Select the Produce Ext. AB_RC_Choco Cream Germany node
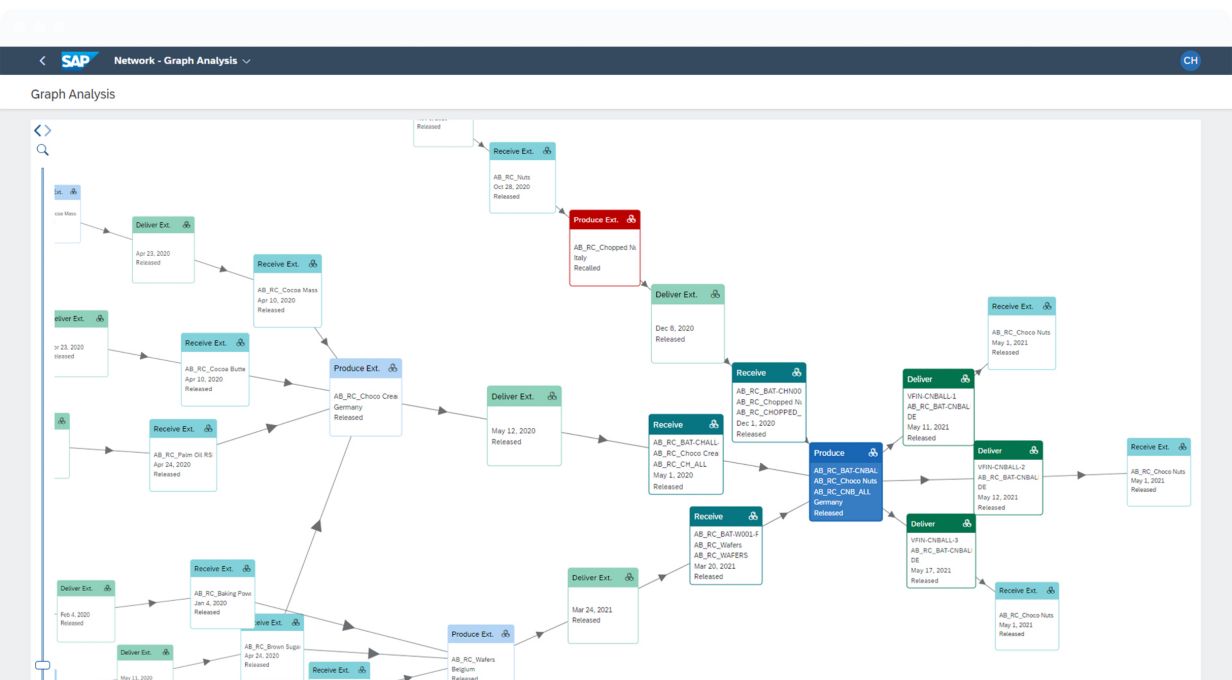This screenshot has height=680, width=1232. click(x=366, y=405)
